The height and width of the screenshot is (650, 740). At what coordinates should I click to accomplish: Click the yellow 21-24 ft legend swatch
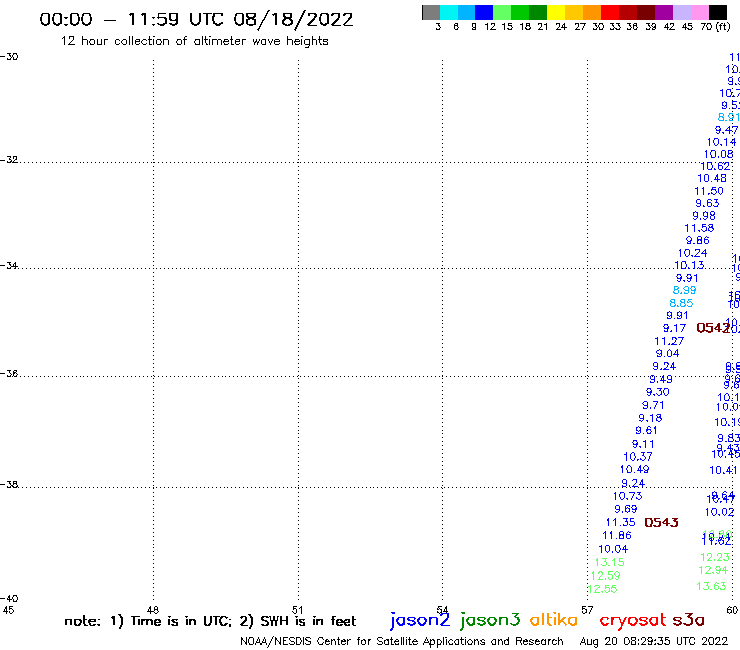pyautogui.click(x=556, y=12)
